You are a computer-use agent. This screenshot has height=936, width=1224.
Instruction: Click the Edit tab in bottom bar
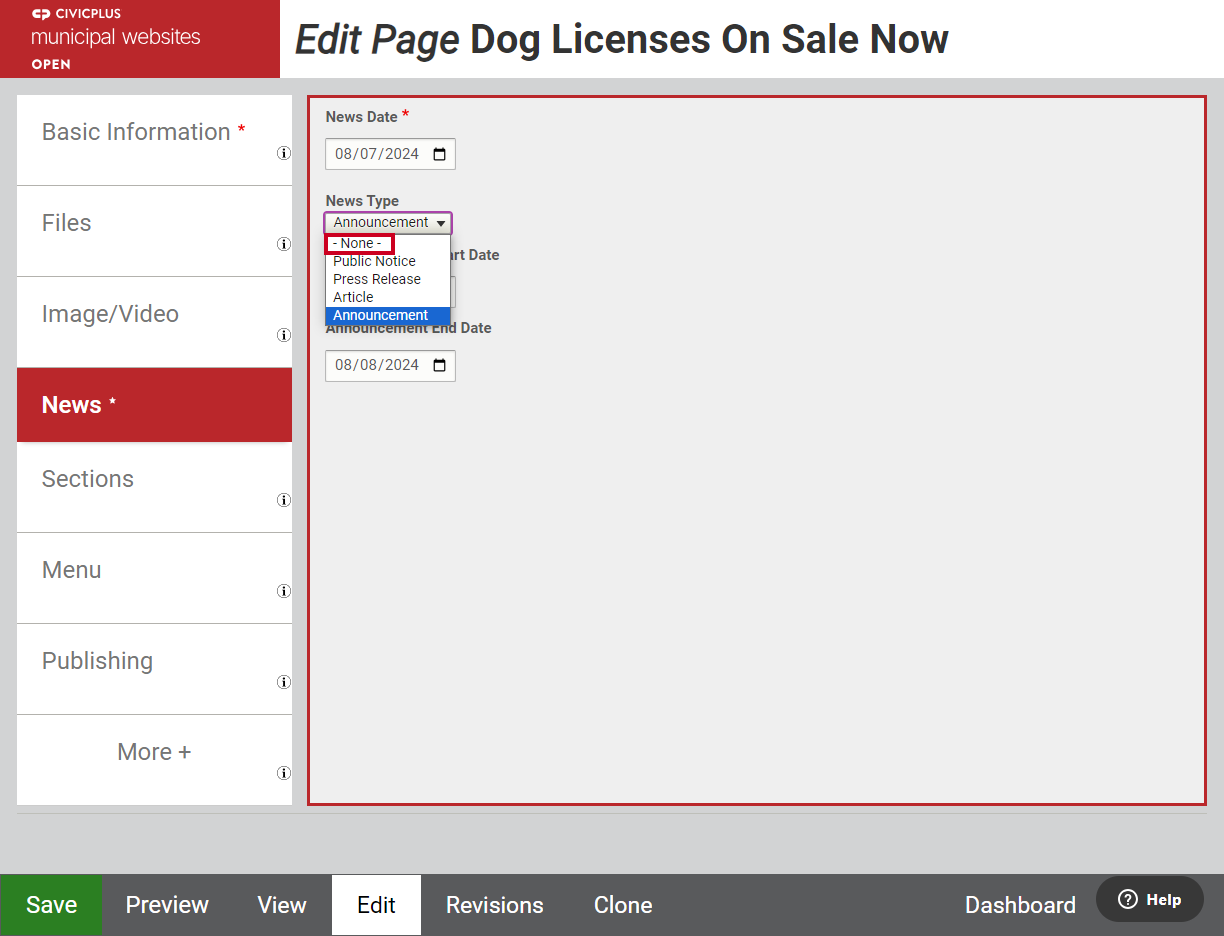tap(376, 905)
